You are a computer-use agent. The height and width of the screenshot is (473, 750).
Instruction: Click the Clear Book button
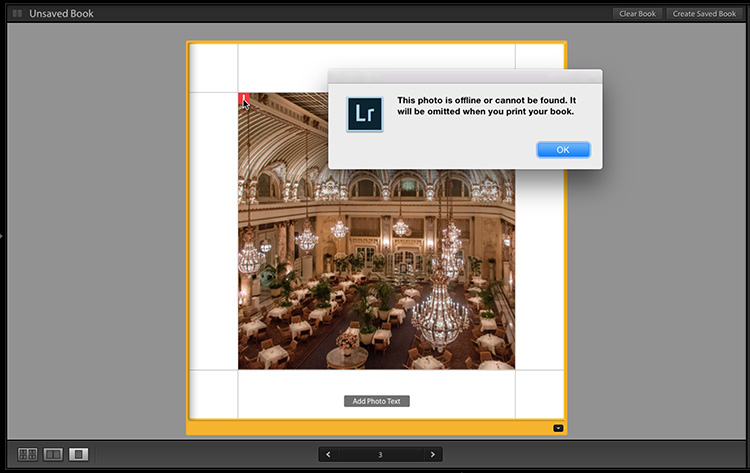point(637,14)
